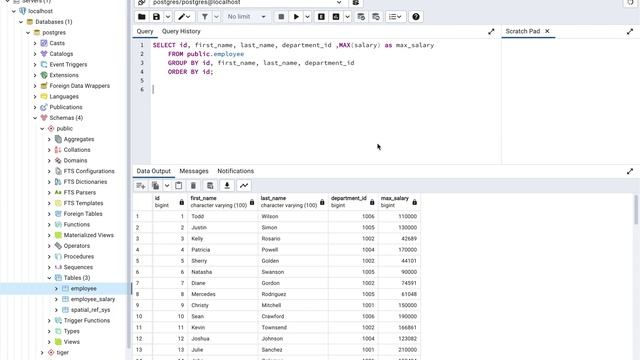Expand the Casts node

pyautogui.click(x=35, y=43)
